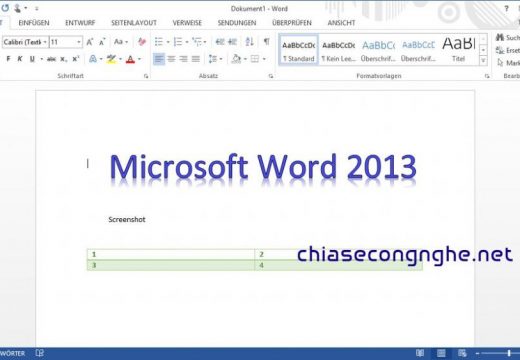Viewport: 520px width, 360px height.
Task: Click the Ersetzen replace icon
Action: click(x=500, y=50)
